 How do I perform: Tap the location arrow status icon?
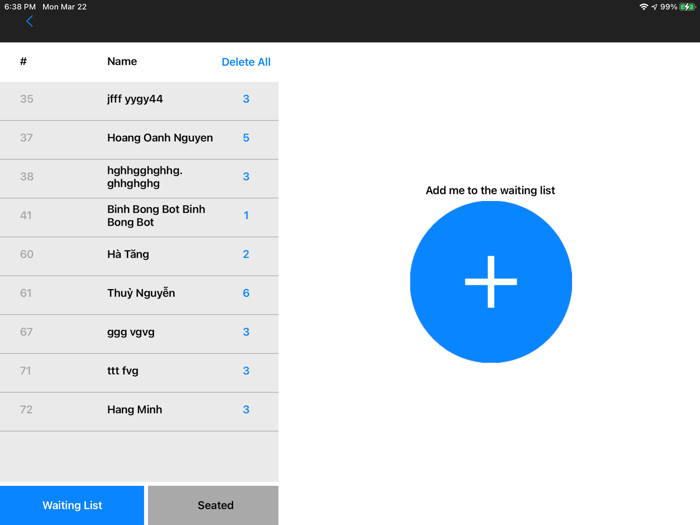[654, 7]
